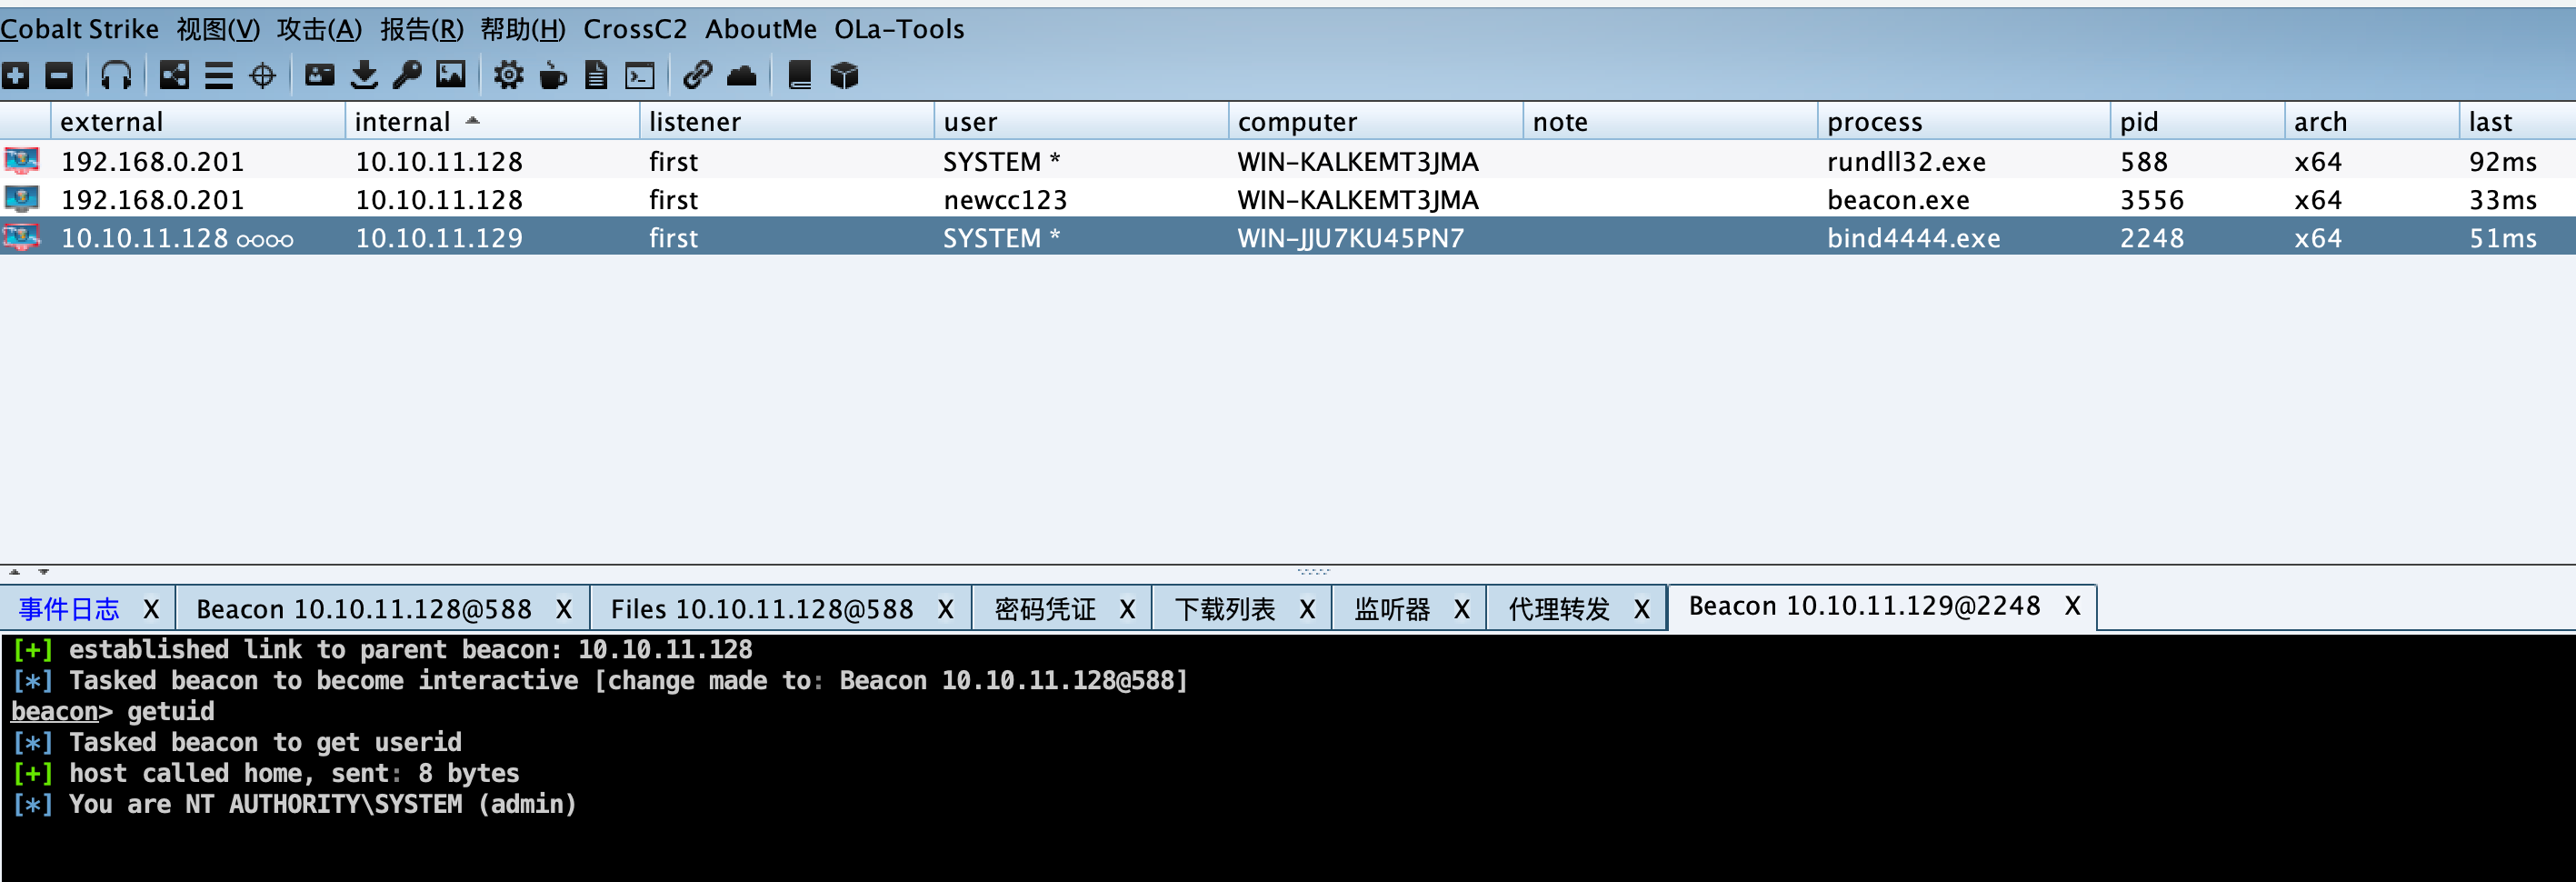The height and width of the screenshot is (882, 2576).
Task: Open the screenshots picture icon
Action: tap(451, 75)
